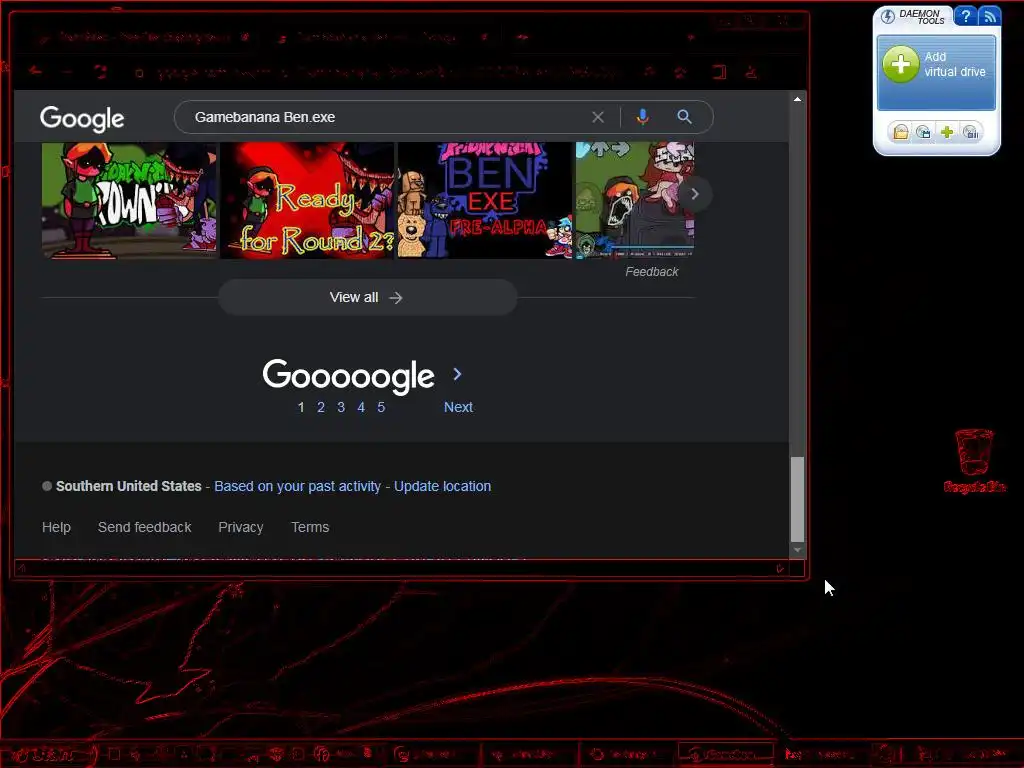Go to results page 4

[361, 408]
